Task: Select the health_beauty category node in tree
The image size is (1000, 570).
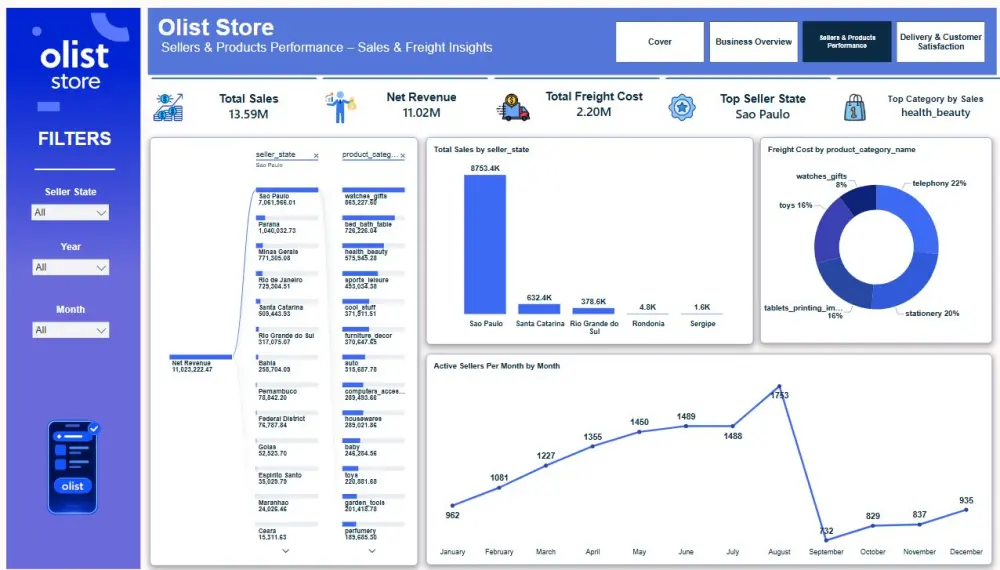Action: click(x=374, y=252)
